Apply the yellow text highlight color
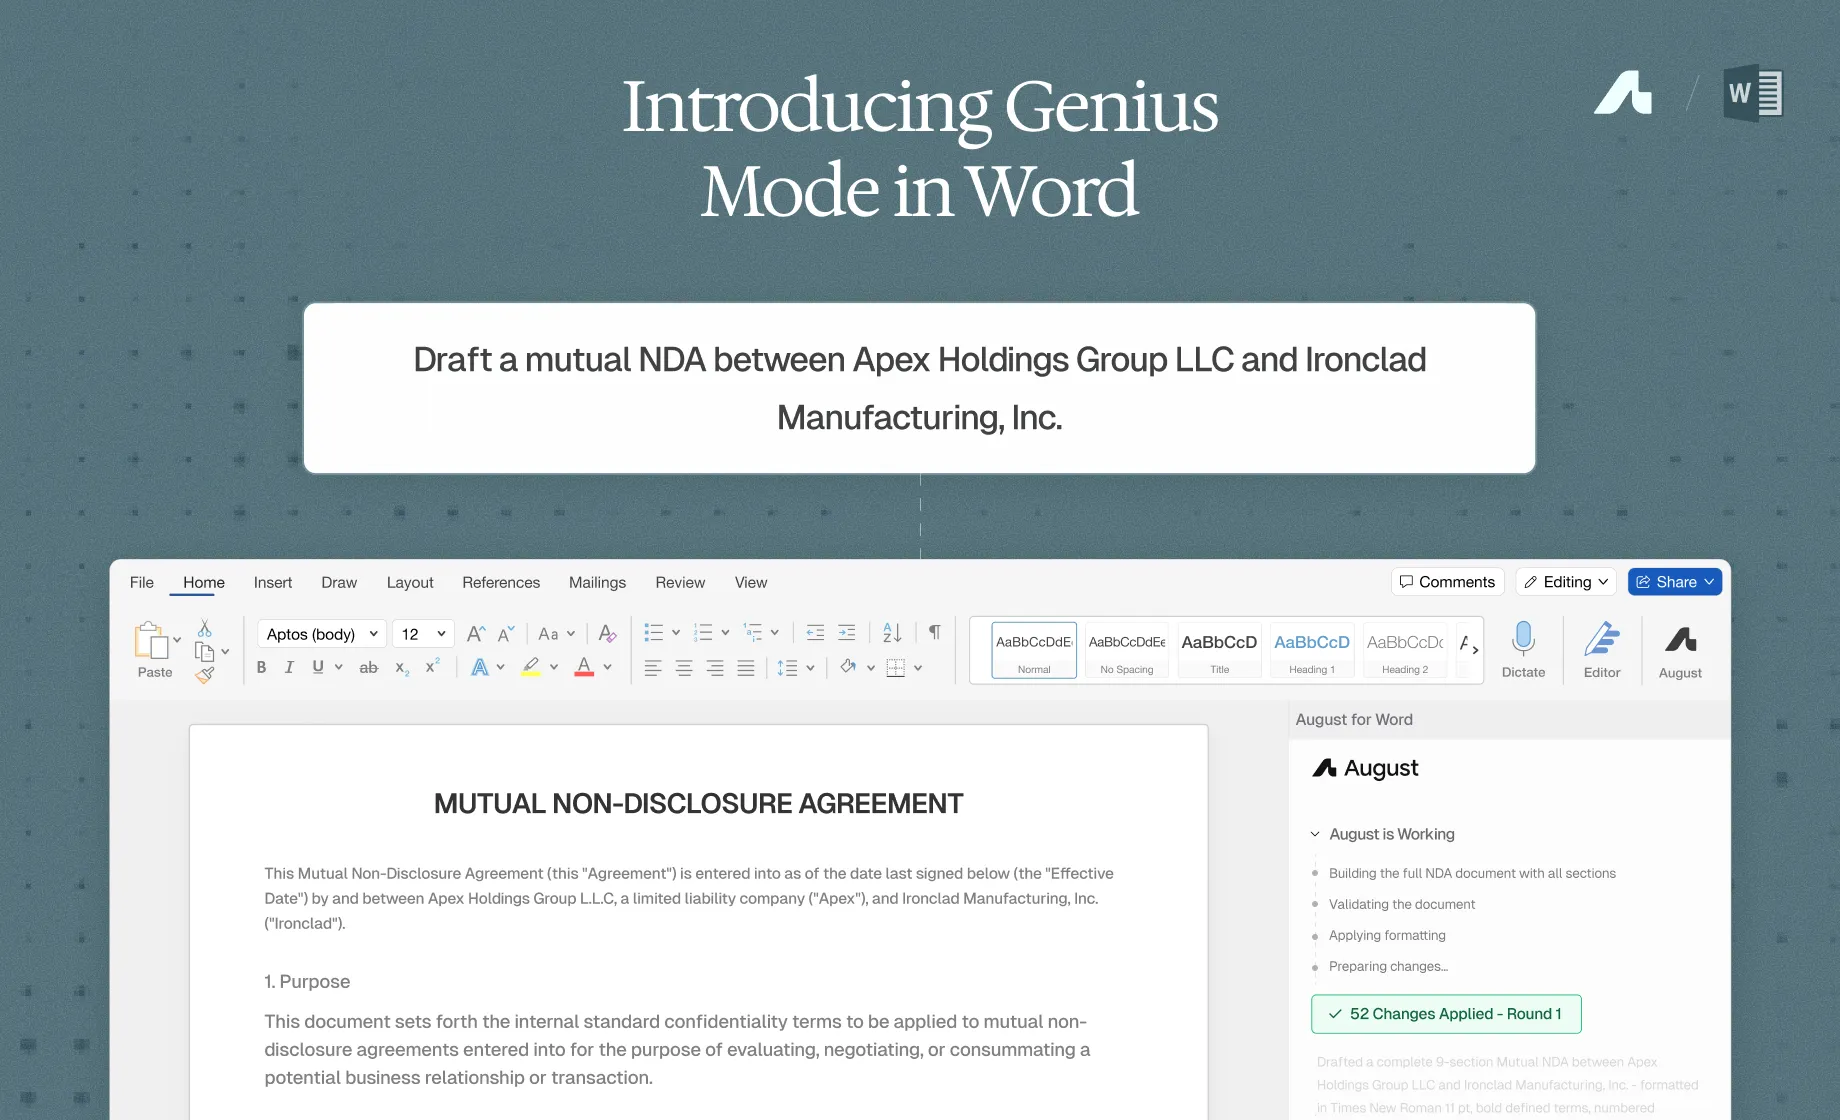 (x=531, y=667)
